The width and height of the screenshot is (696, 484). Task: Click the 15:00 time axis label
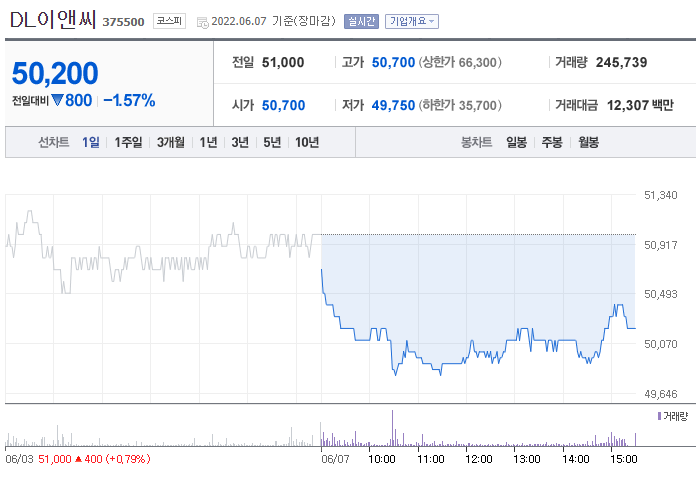(x=624, y=459)
